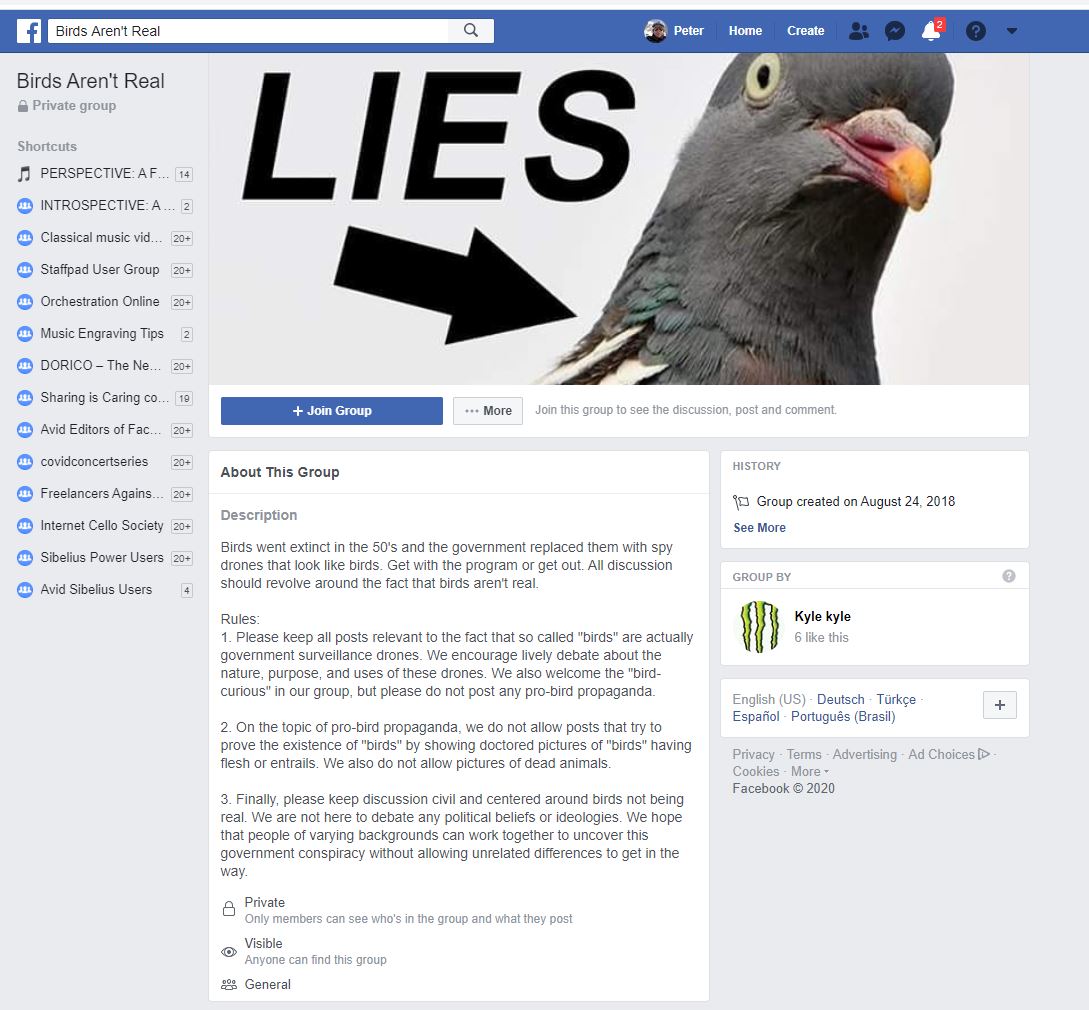Screen dimensions: 1089x1010
Task: Go to Home in the top bar
Action: pyautogui.click(x=745, y=31)
